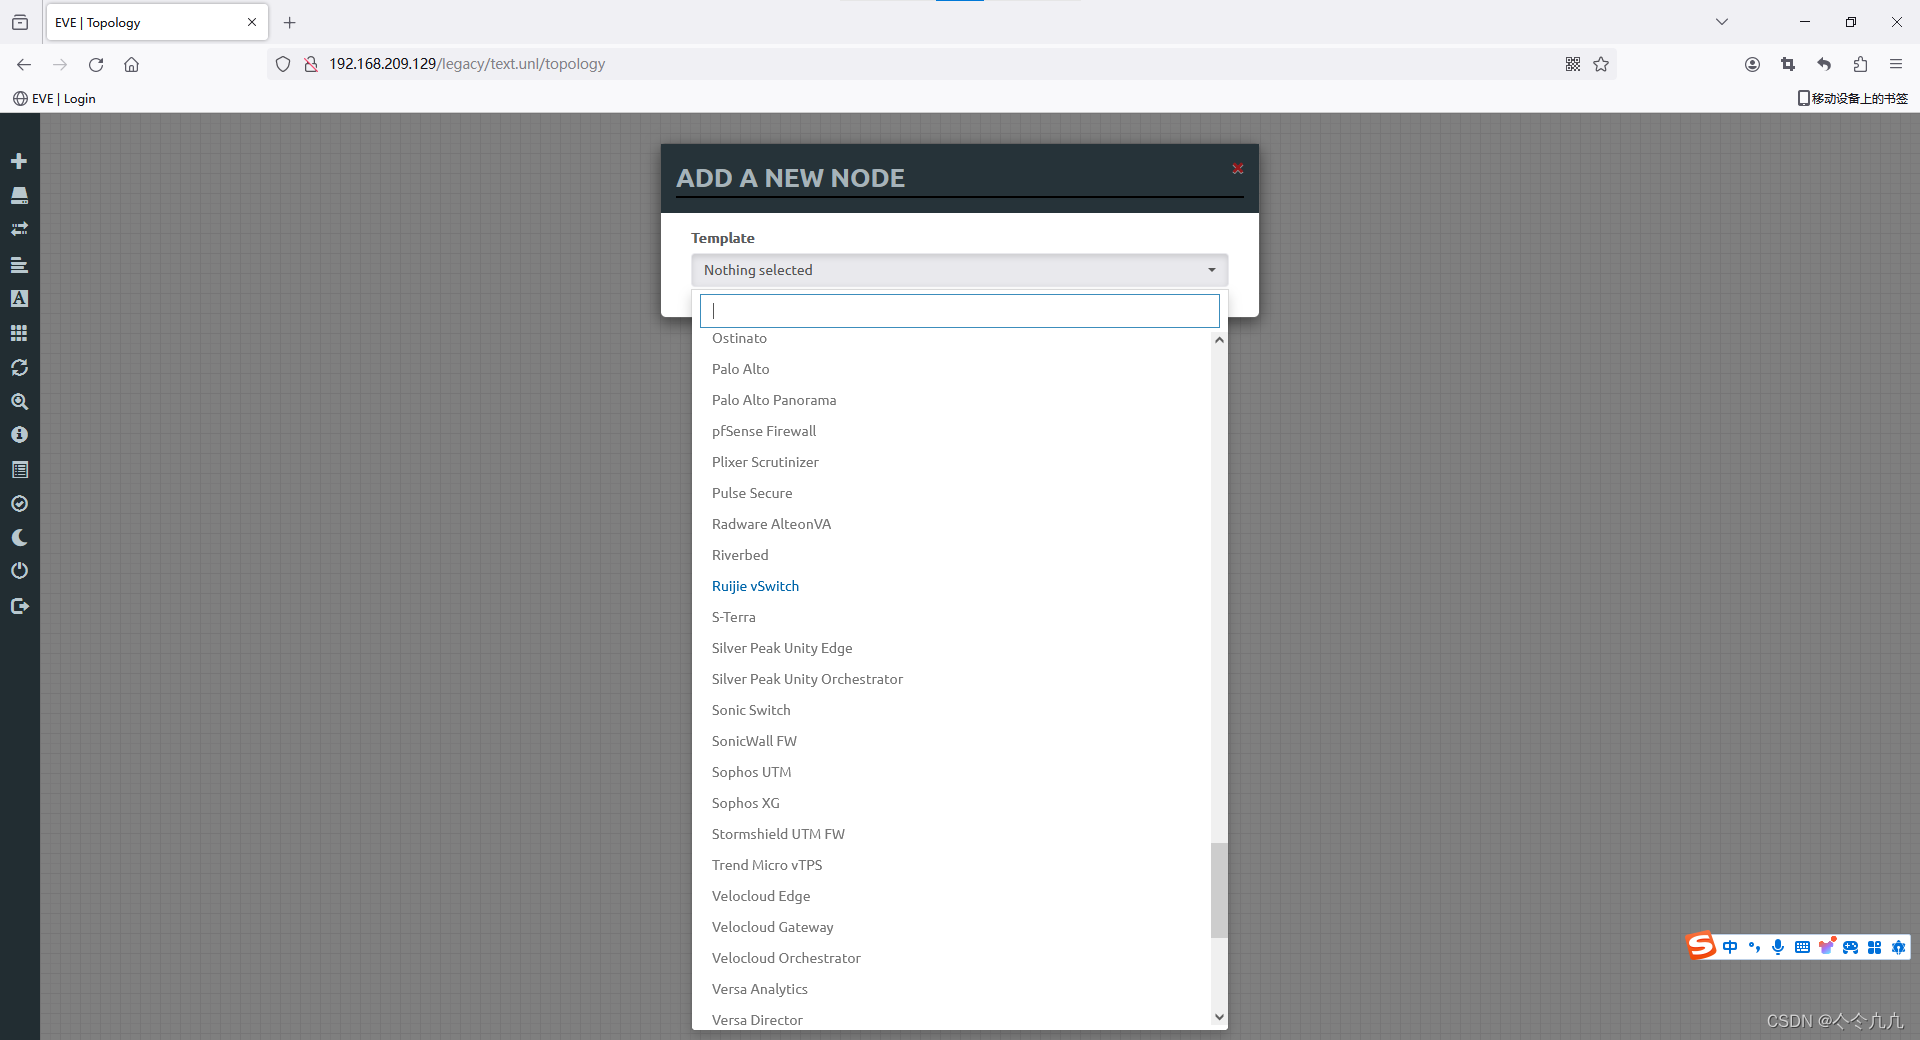Click the list scroll-up arrow
The width and height of the screenshot is (1920, 1040).
(1219, 340)
